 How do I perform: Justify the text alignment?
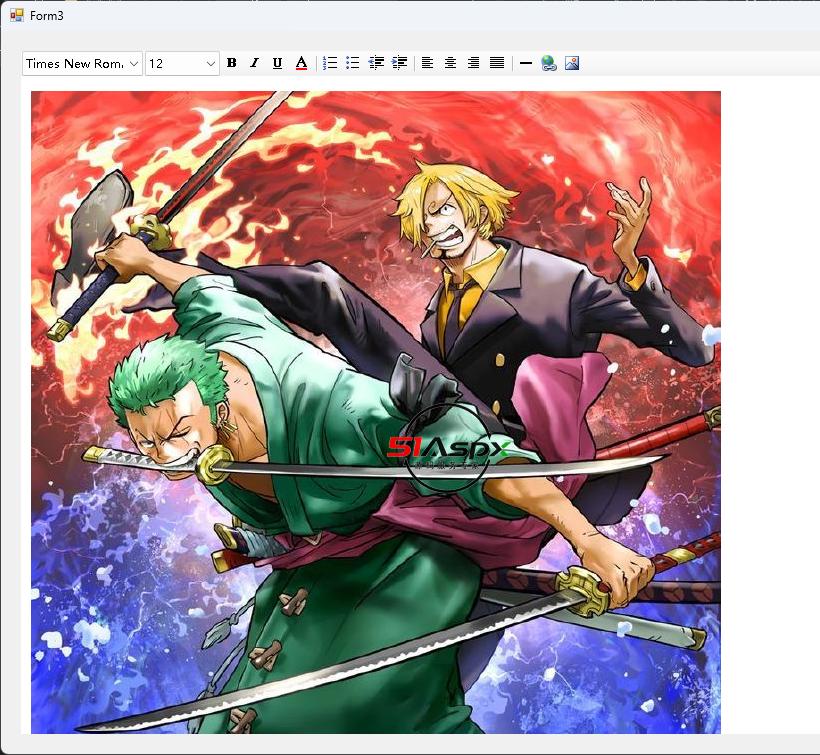[x=497, y=63]
